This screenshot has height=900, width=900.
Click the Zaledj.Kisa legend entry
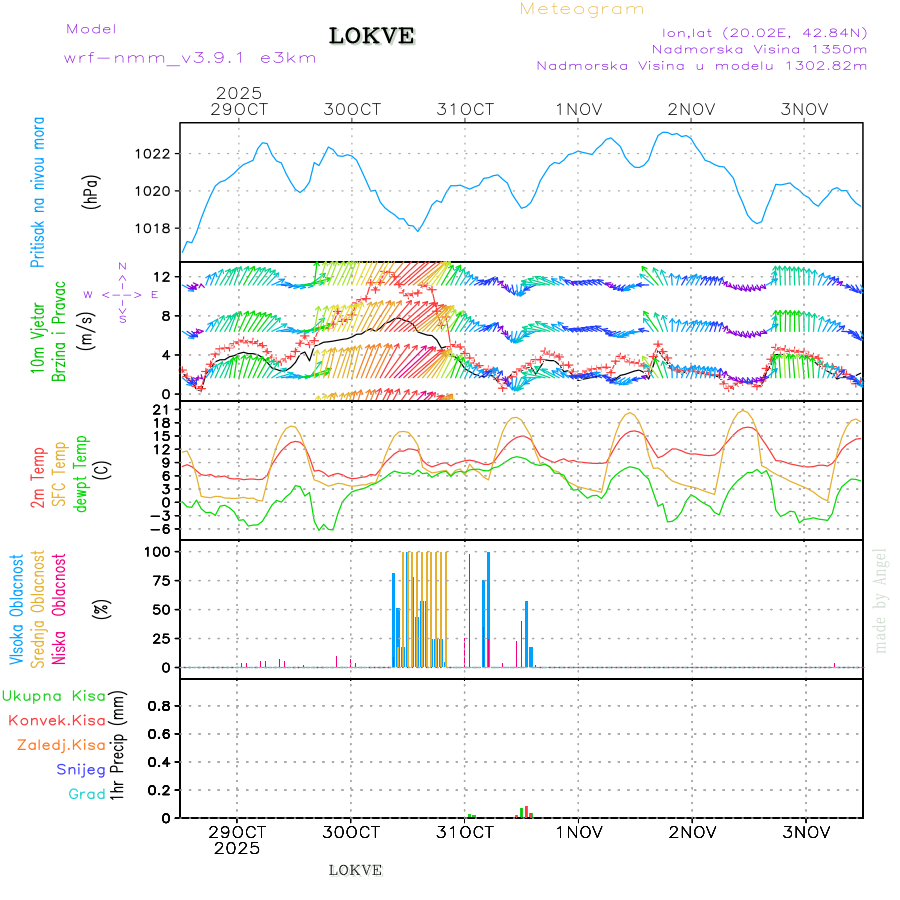[61, 745]
